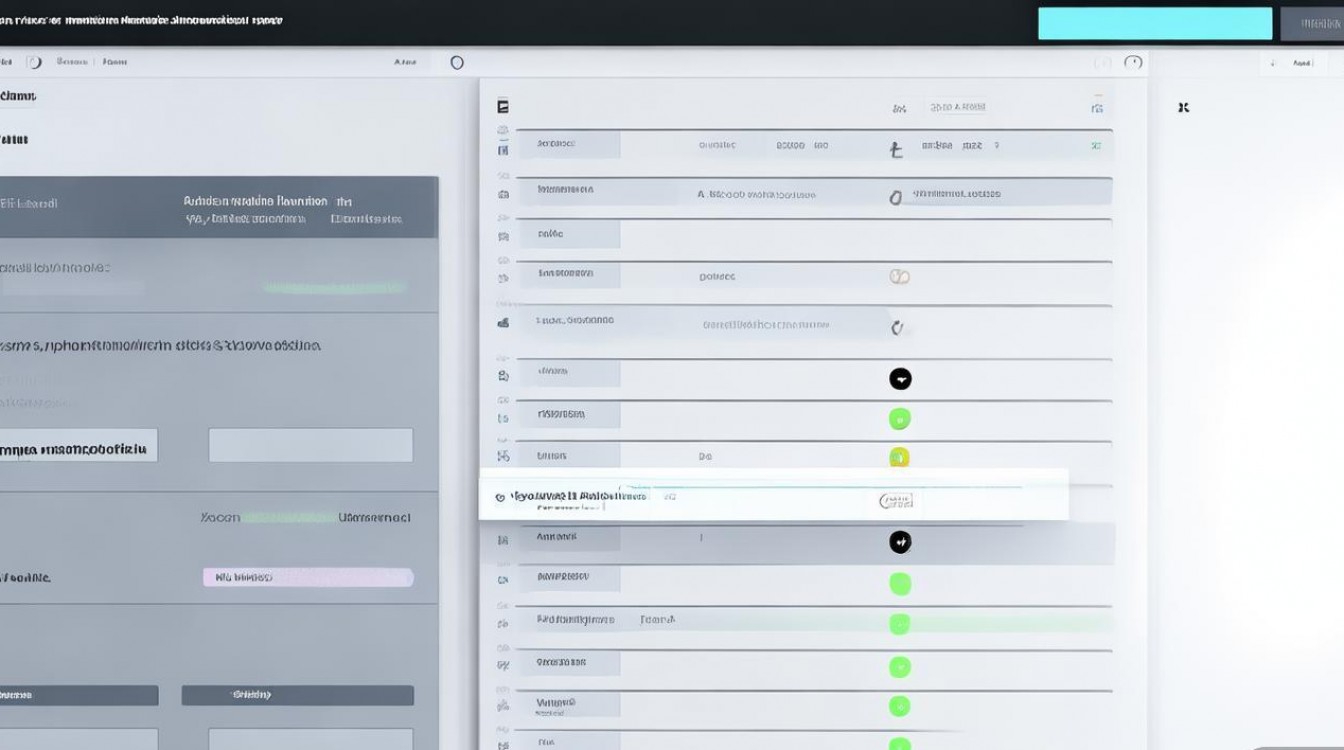This screenshot has width=1344, height=750.
Task: Click the small X icon right of the table
Action: (1184, 107)
